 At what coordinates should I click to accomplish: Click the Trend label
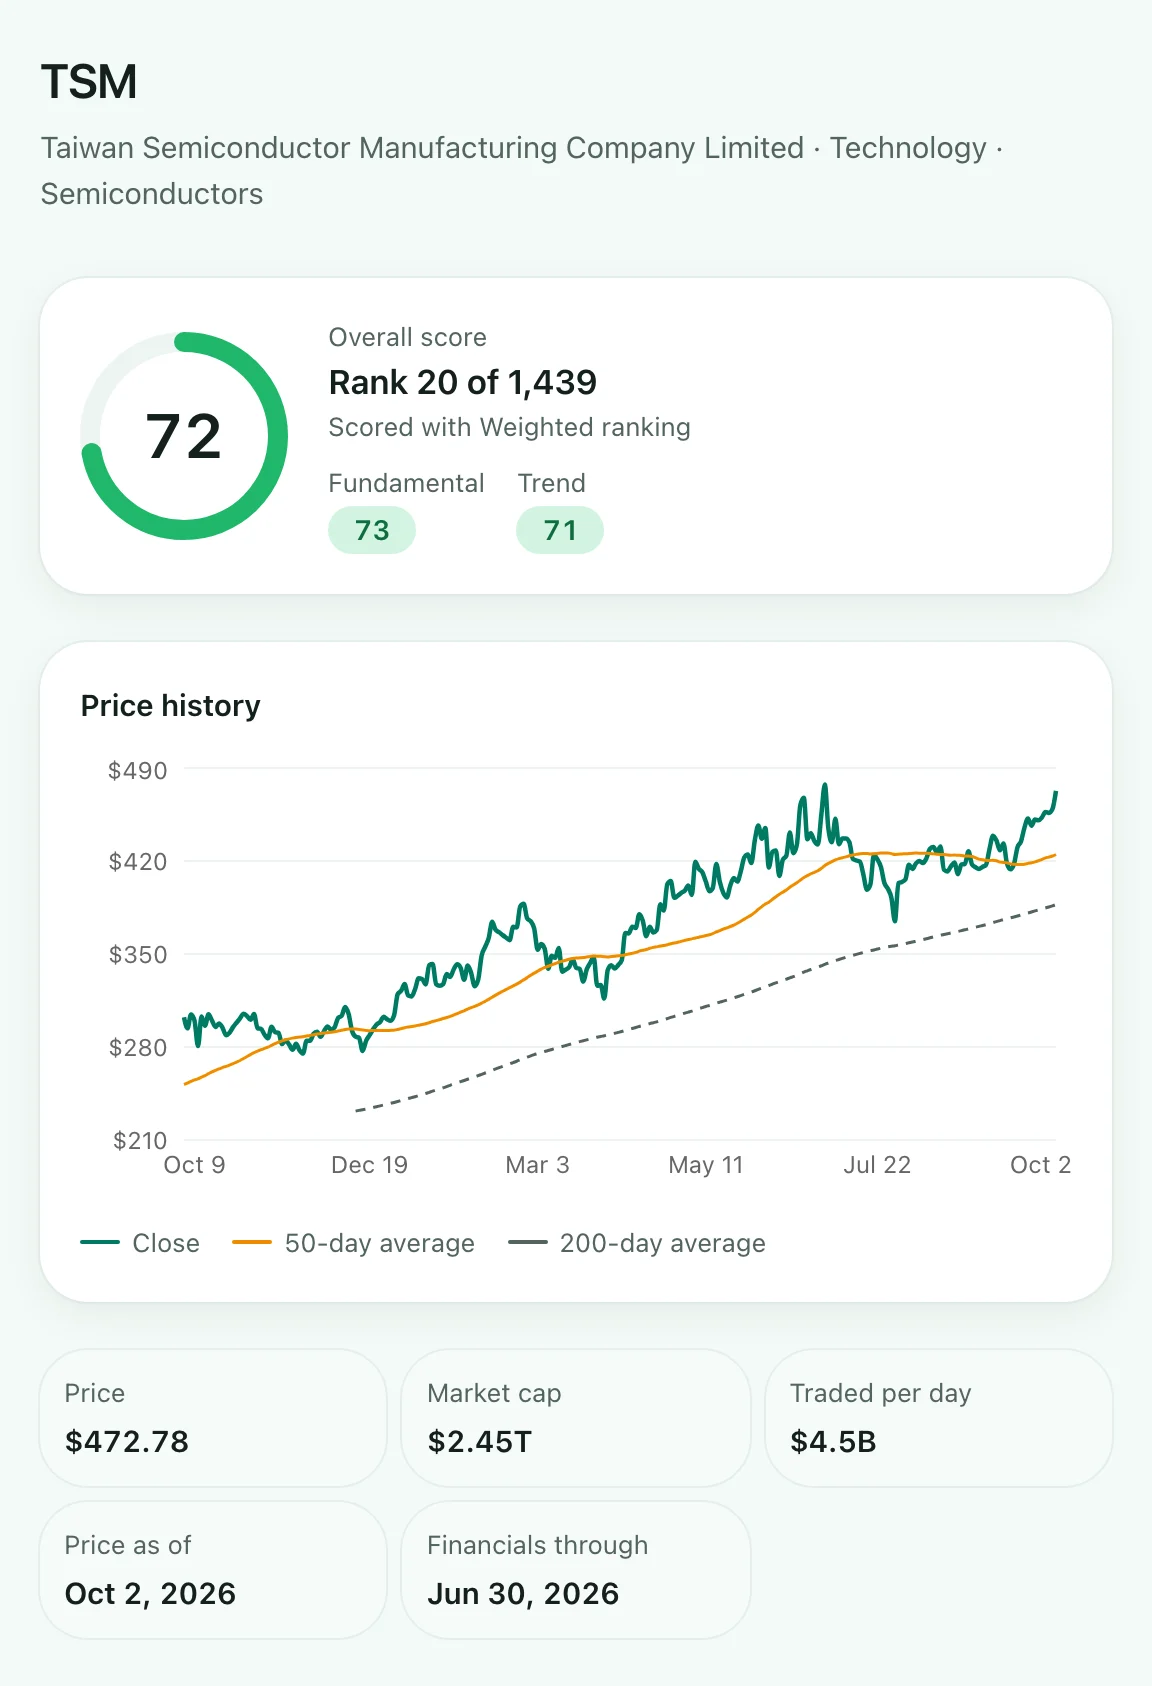pos(552,483)
